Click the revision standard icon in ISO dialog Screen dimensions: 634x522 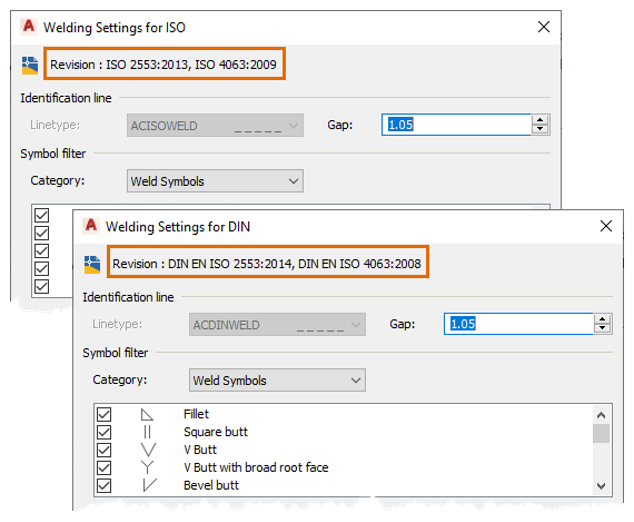(30, 65)
